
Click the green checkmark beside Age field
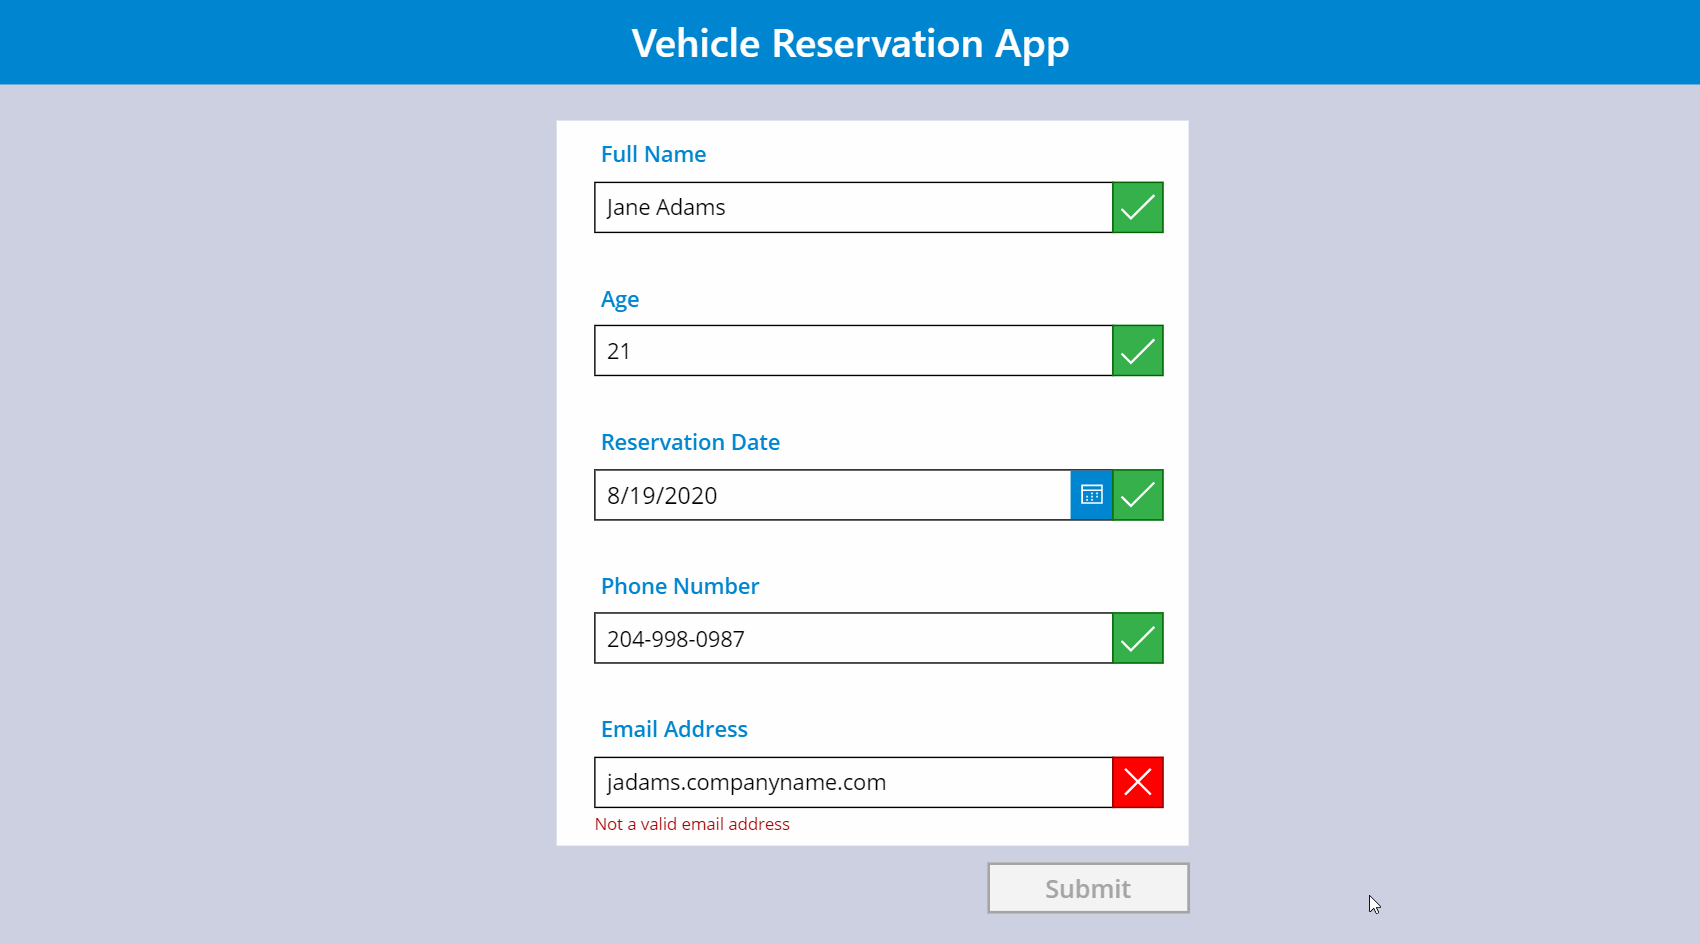point(1137,350)
